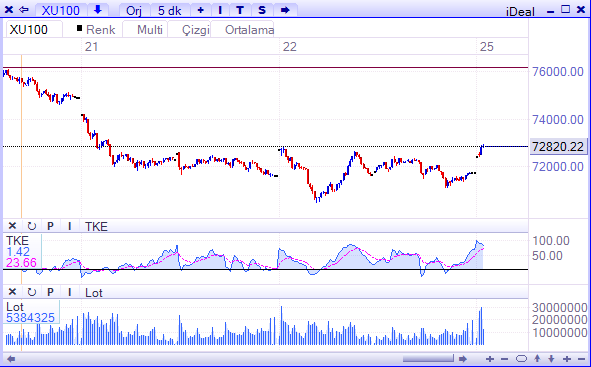Image resolution: width=591 pixels, height=367 pixels.
Task: Click the TKE value 23.66
Action: tap(21, 262)
